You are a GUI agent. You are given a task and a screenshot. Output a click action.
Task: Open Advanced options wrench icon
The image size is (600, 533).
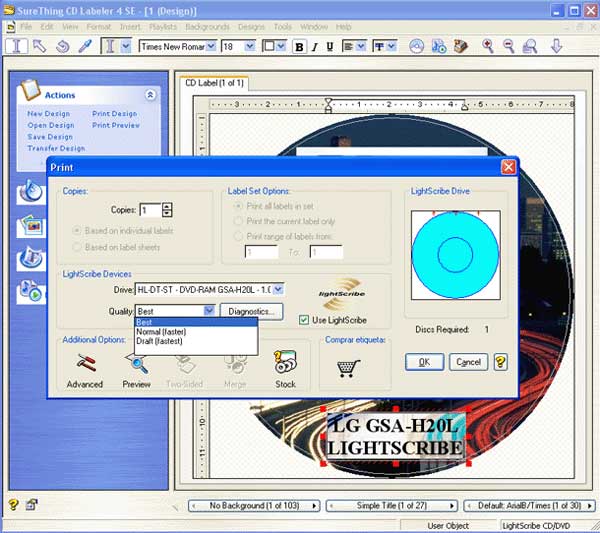(85, 363)
